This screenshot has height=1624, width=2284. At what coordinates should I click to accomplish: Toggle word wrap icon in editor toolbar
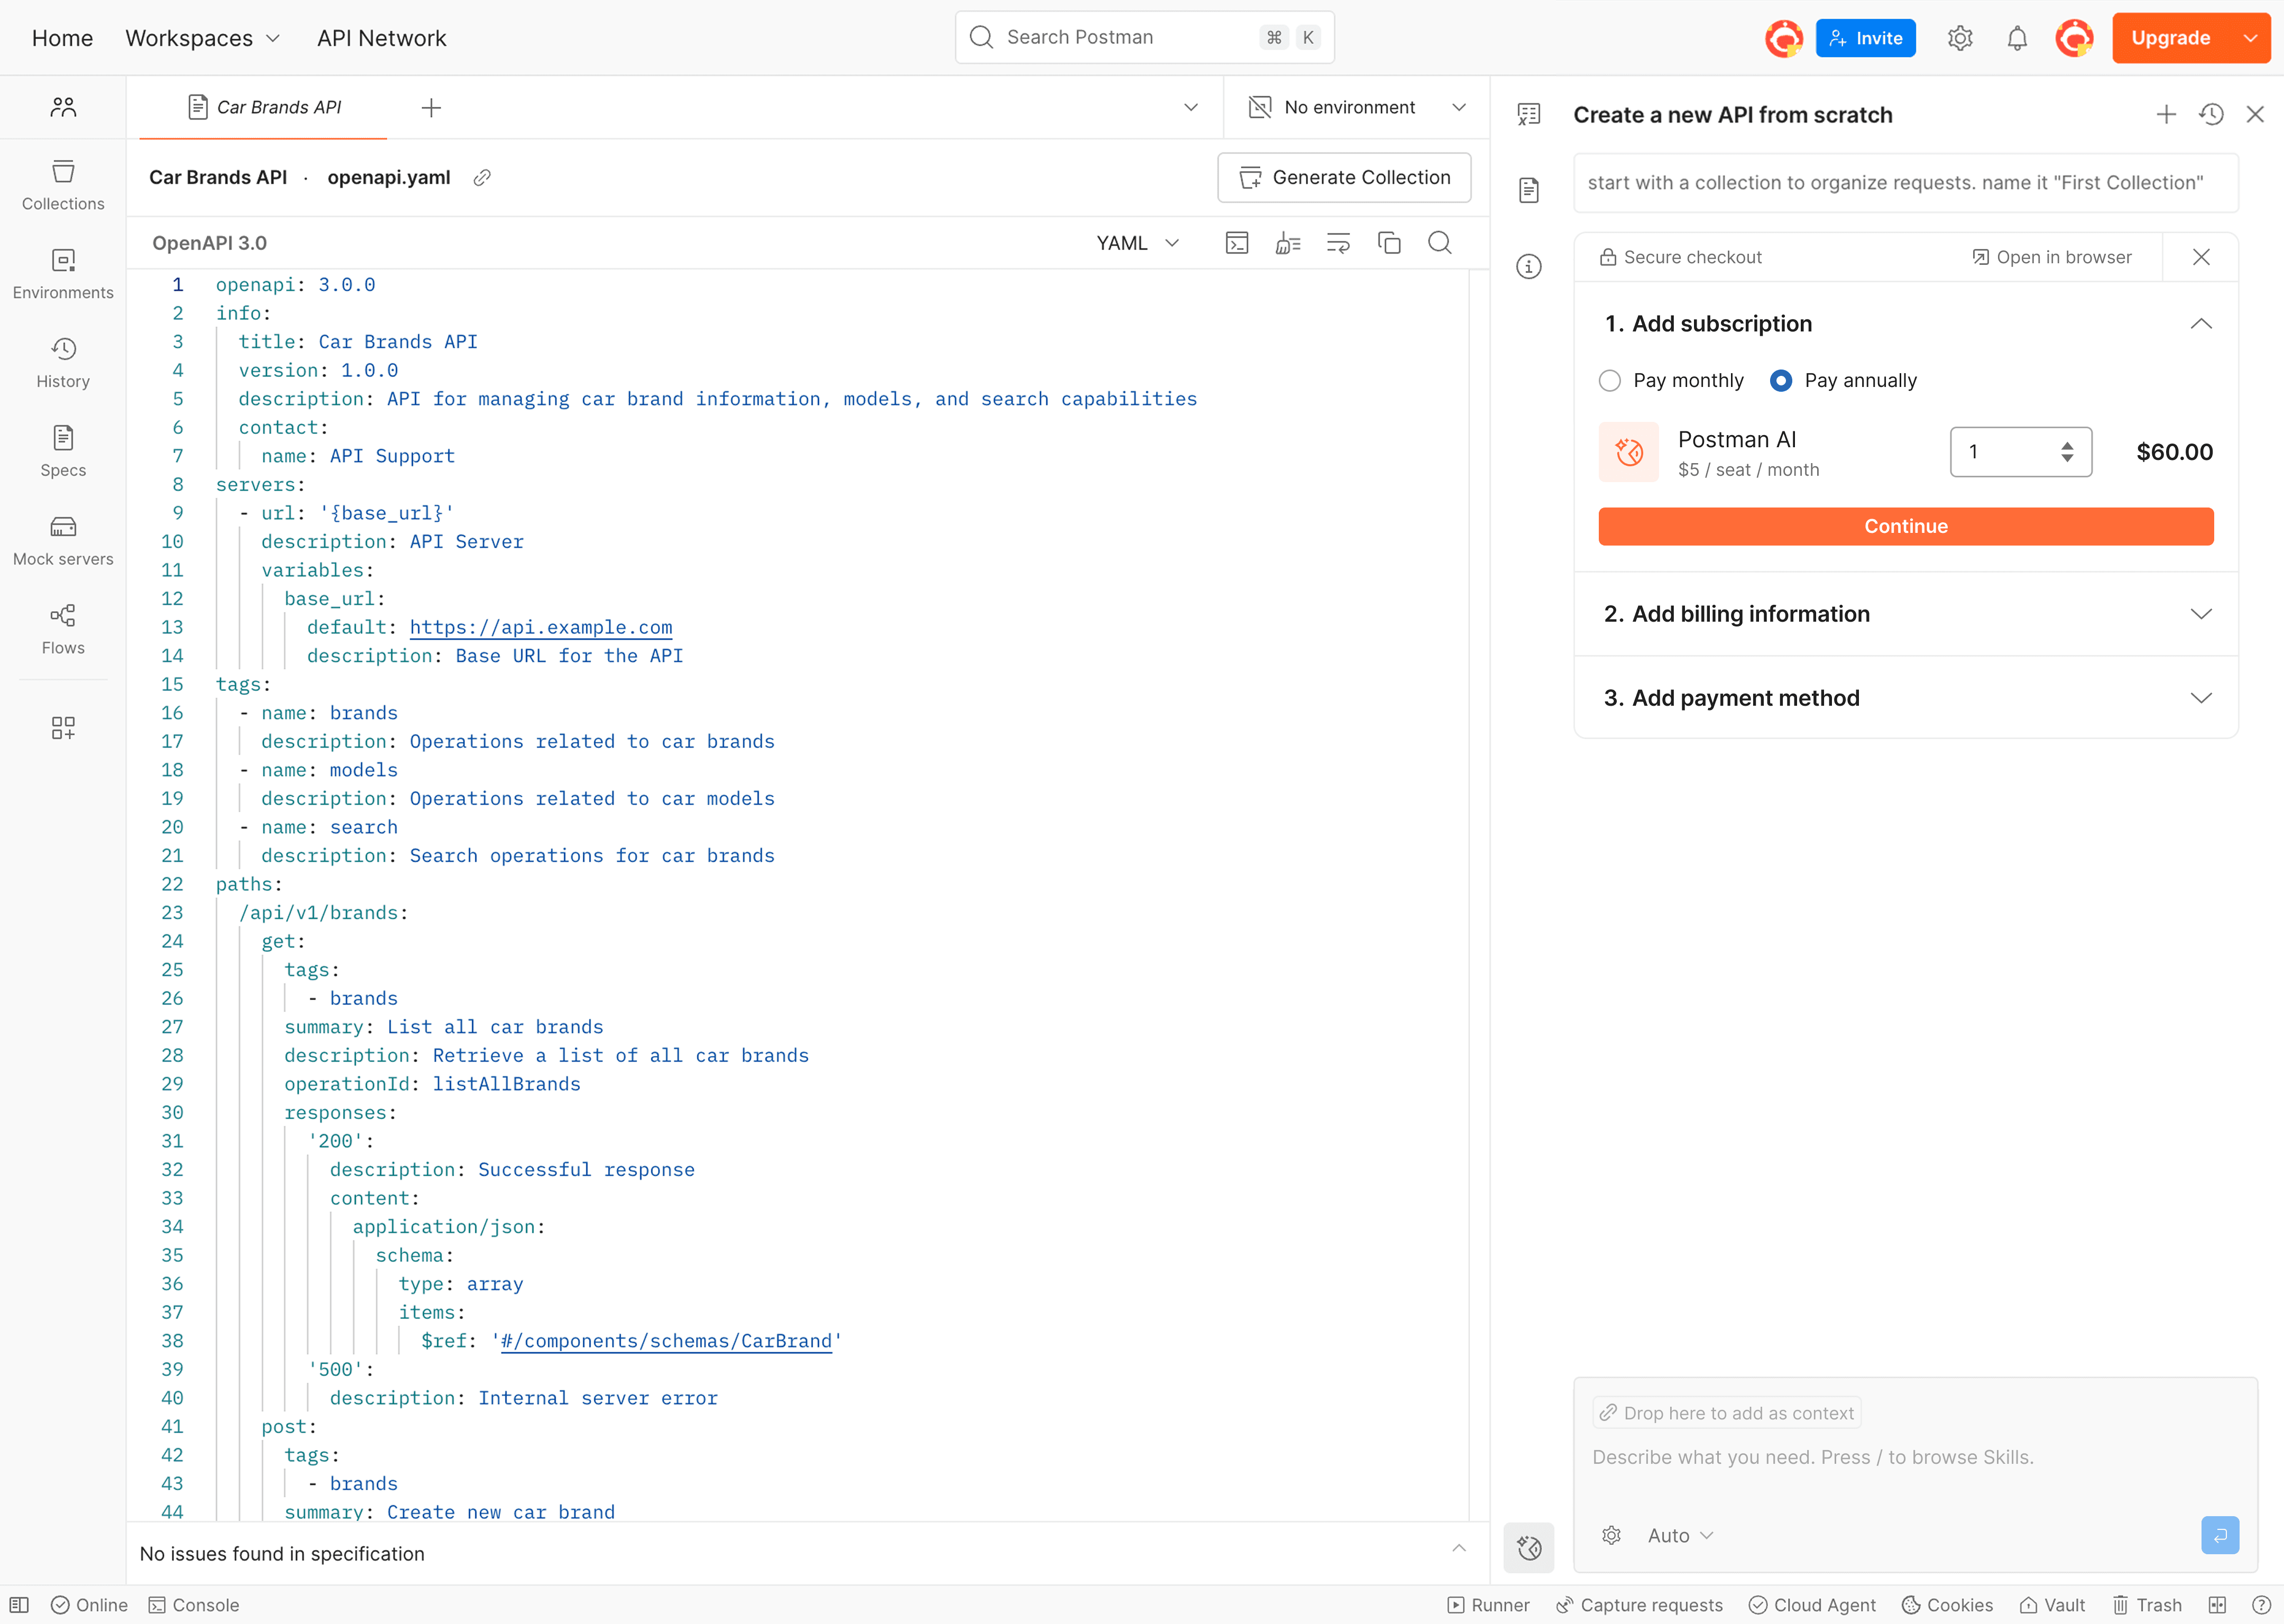coord(1338,243)
